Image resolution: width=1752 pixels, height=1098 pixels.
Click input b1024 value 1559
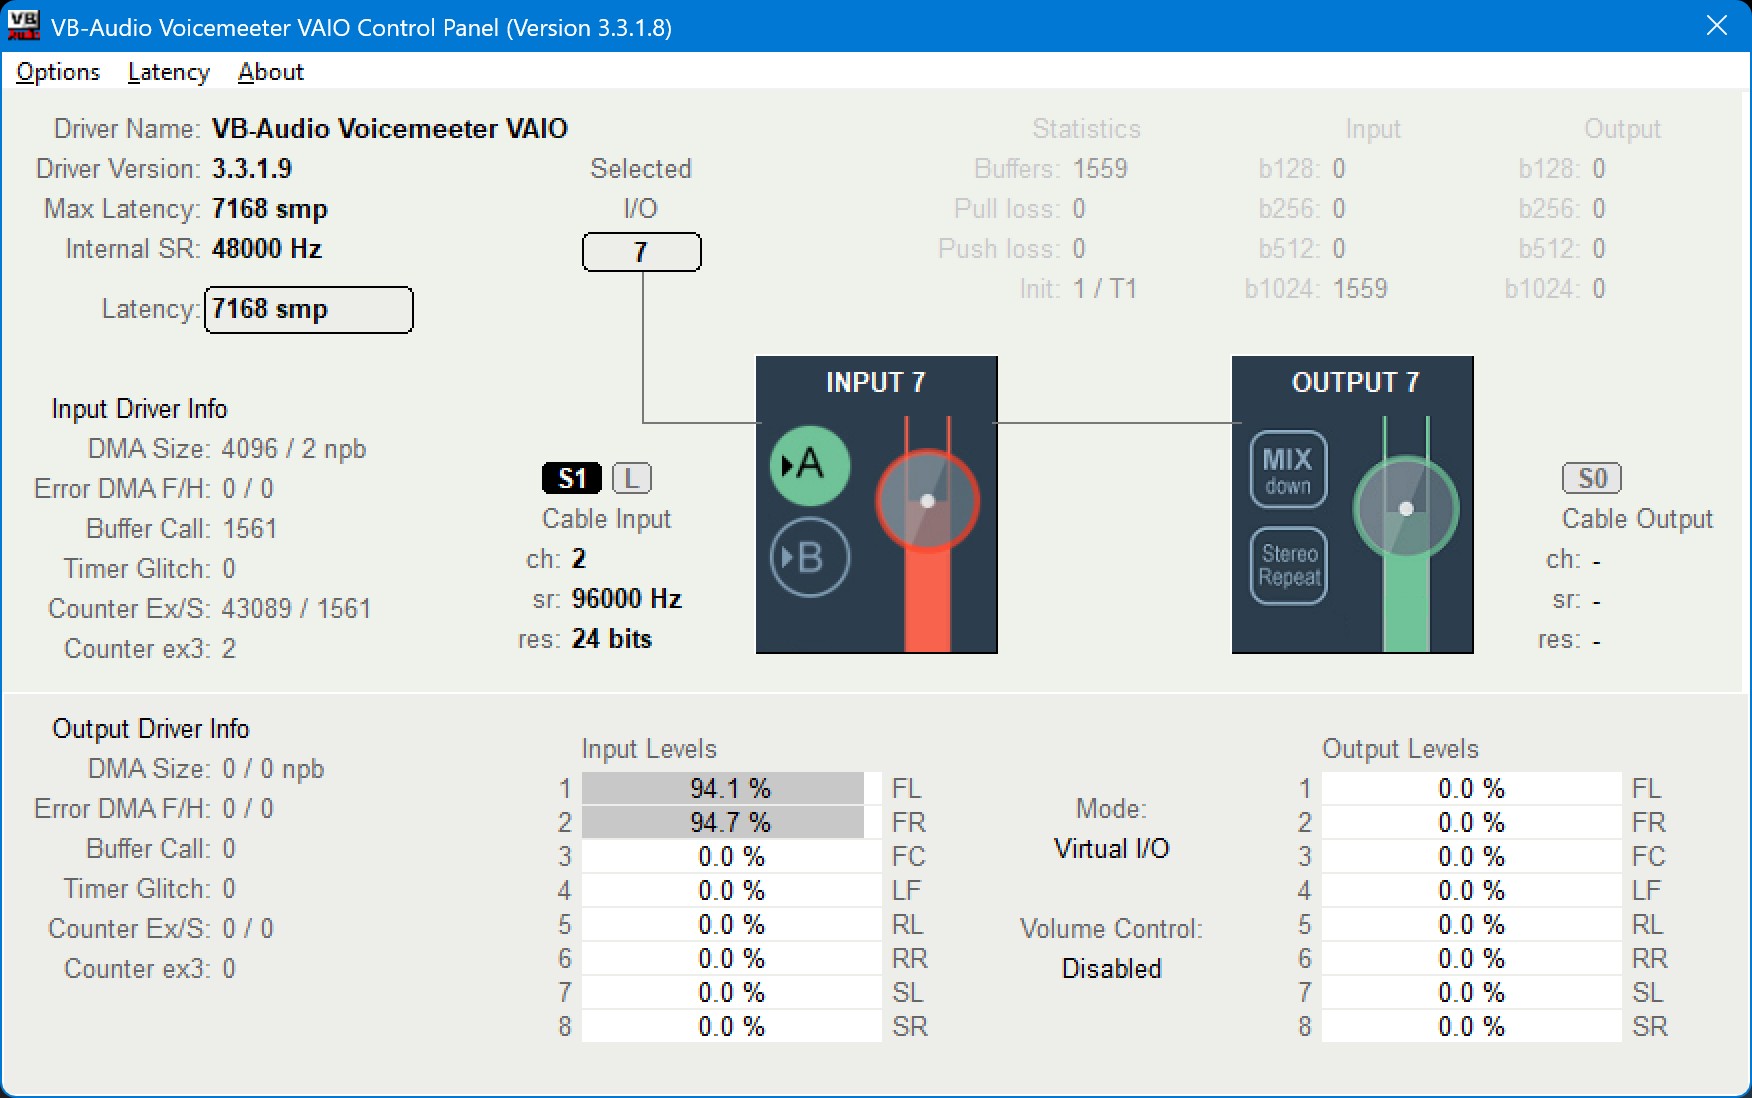(x=1360, y=288)
